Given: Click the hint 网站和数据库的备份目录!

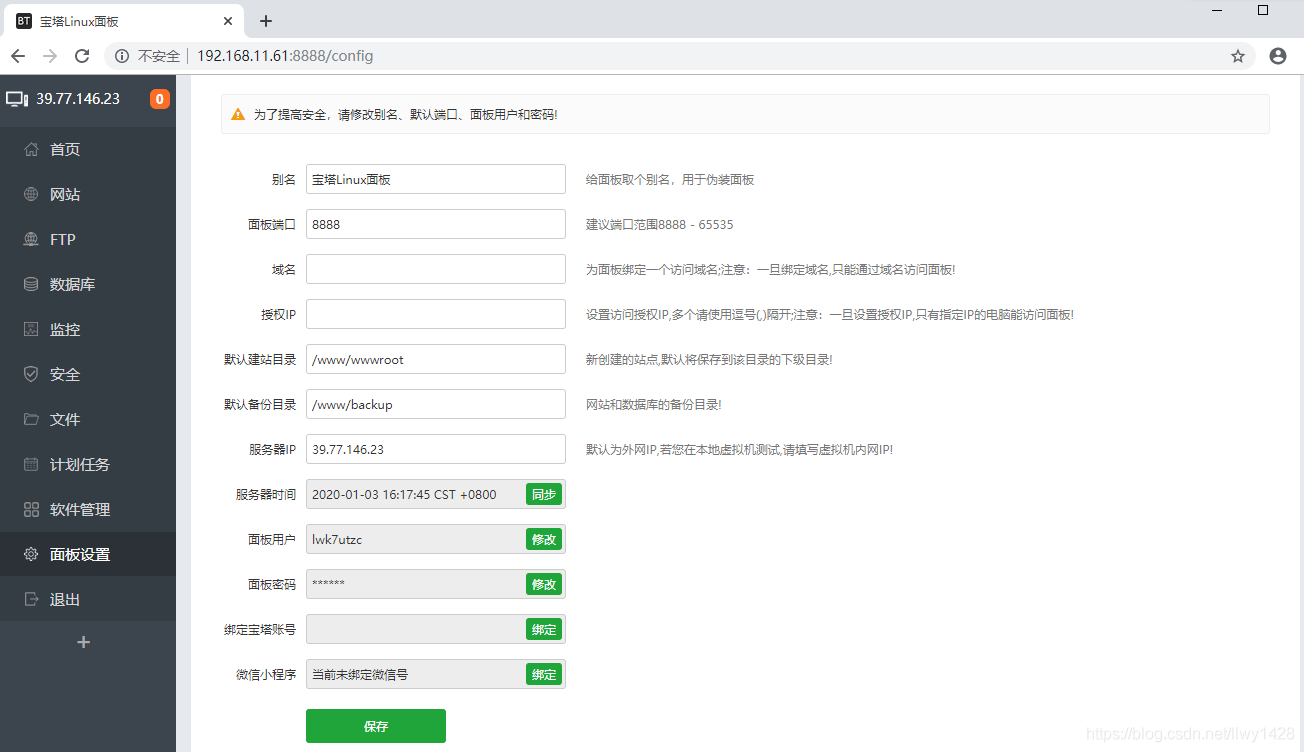Looking at the screenshot, I should tap(654, 404).
